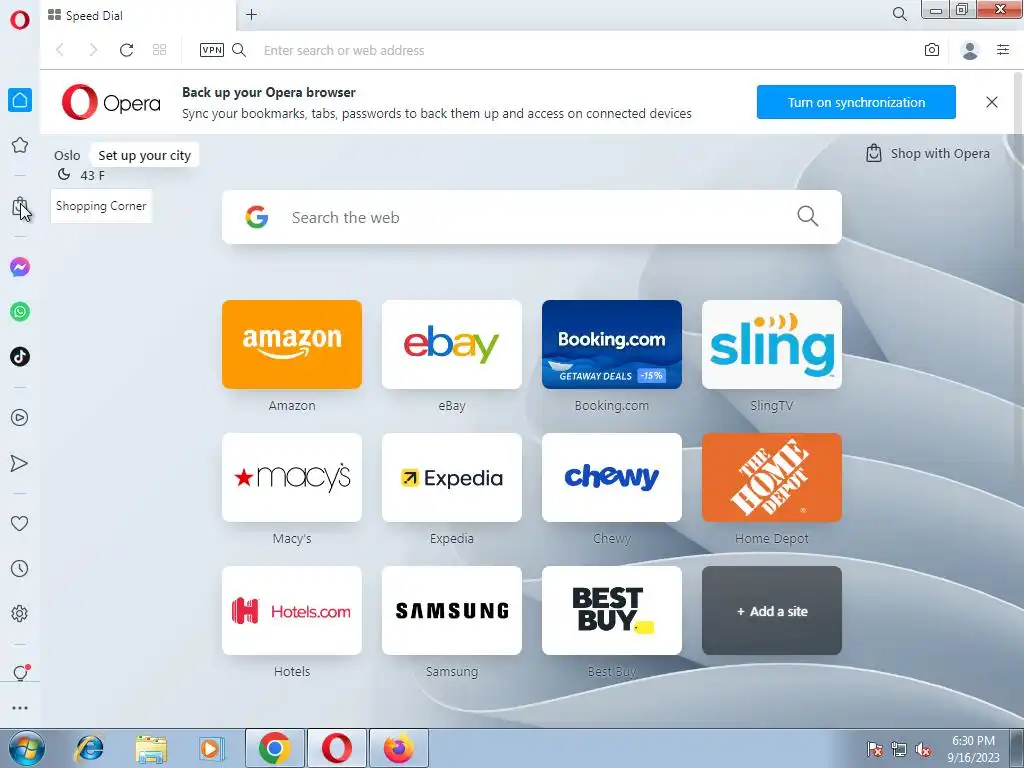Open the Macy's speed dial tile
Viewport: 1024px width, 768px height.
[x=292, y=477]
